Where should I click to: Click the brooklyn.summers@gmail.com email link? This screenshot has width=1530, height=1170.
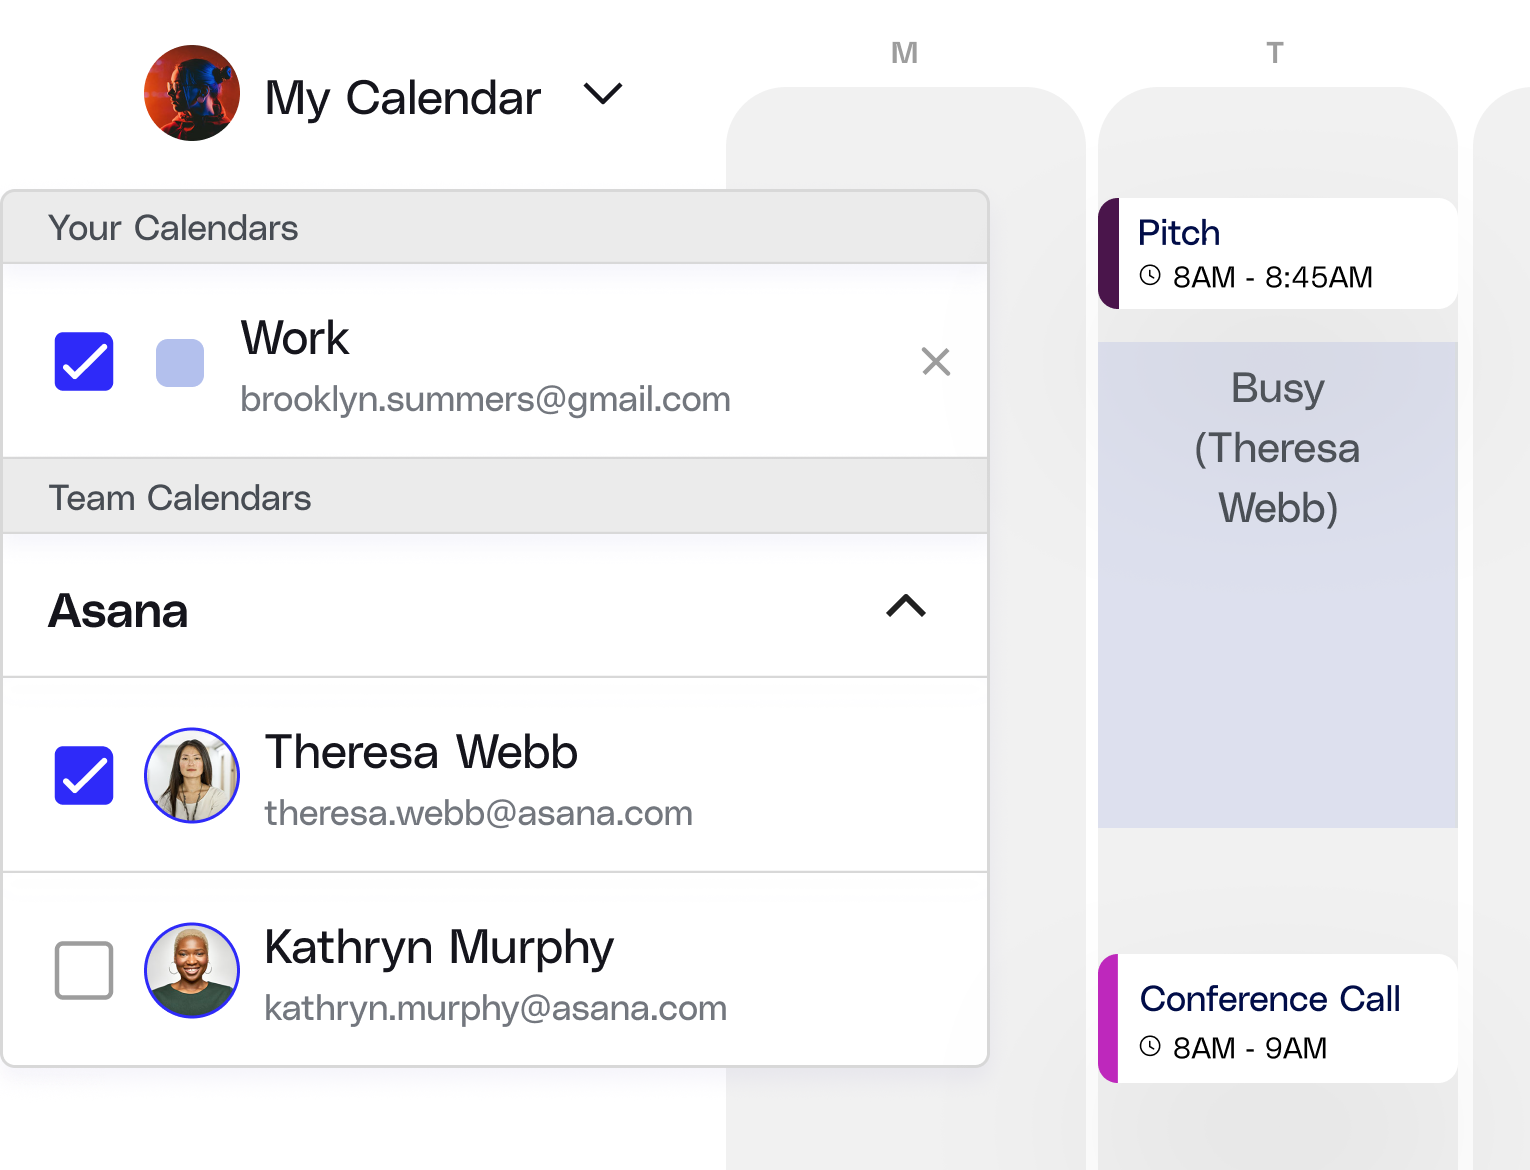[x=485, y=399]
